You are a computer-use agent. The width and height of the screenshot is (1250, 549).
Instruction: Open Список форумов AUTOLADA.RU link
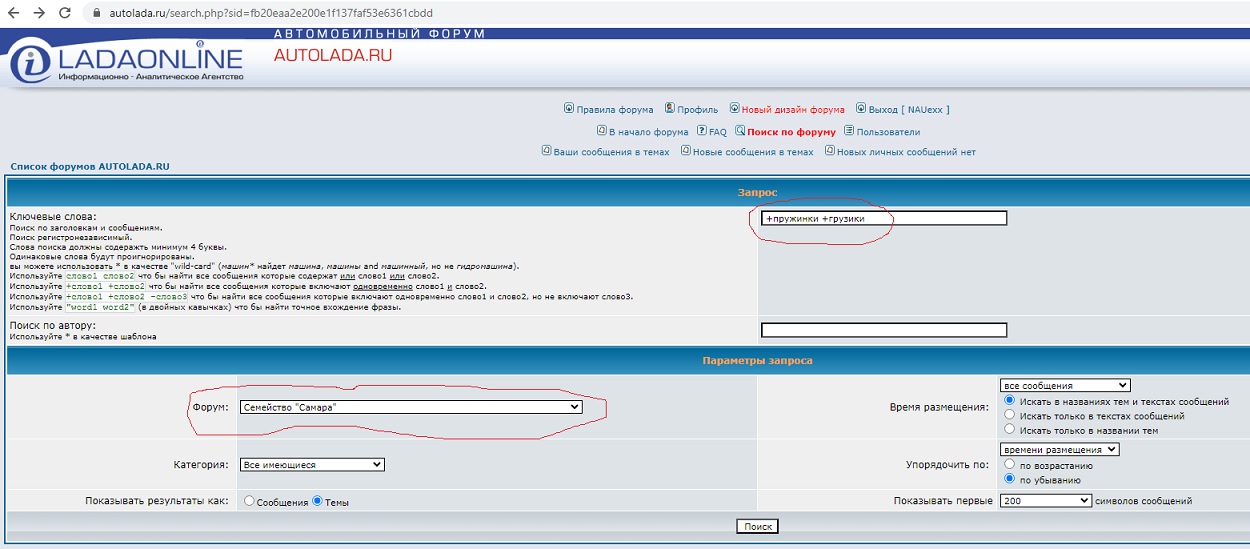pyautogui.click(x=90, y=166)
